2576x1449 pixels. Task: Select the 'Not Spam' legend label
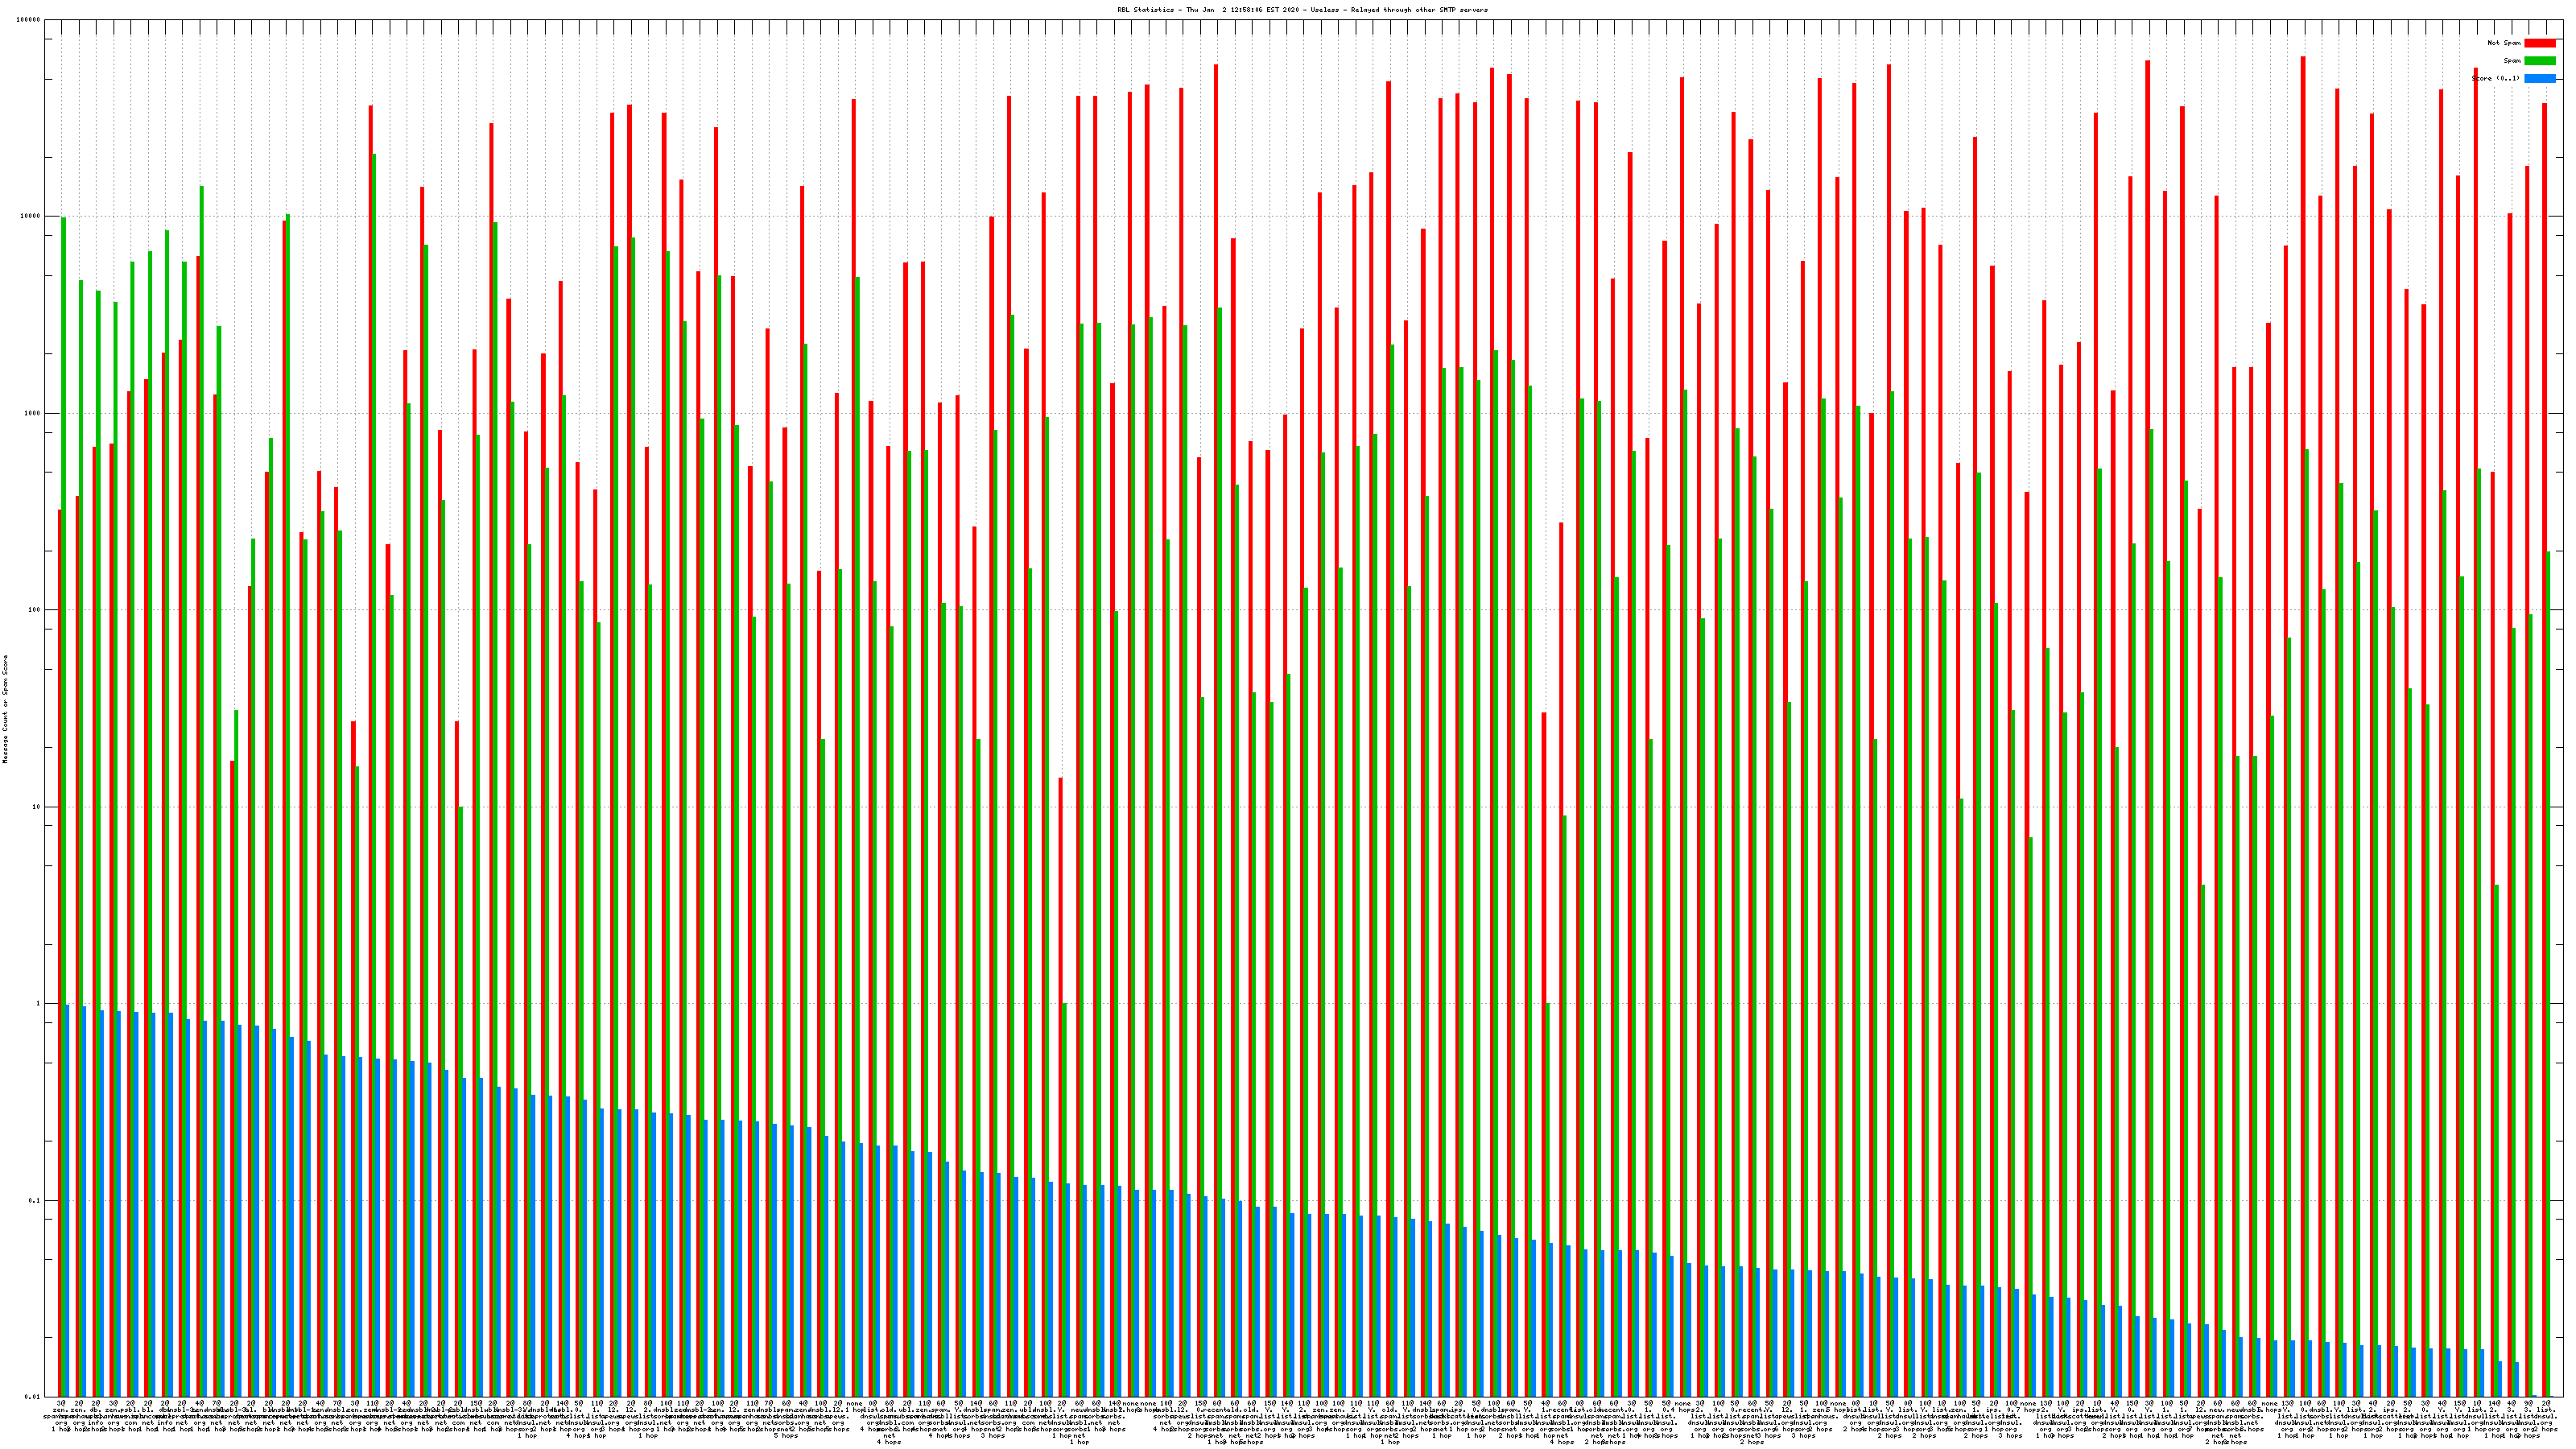(2504, 43)
